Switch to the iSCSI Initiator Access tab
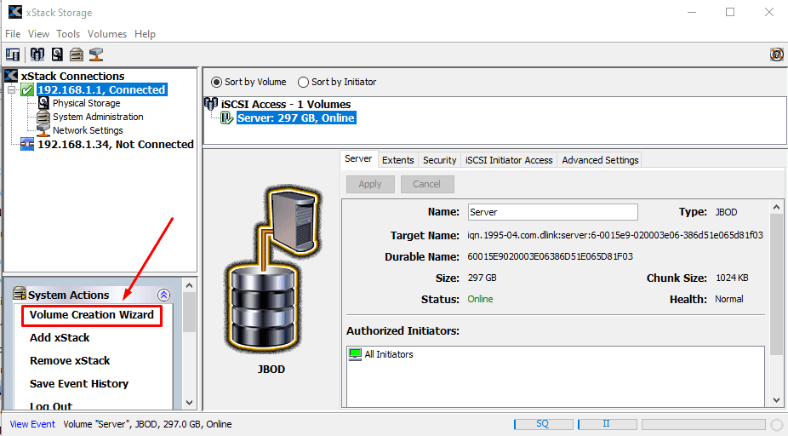 pos(509,160)
